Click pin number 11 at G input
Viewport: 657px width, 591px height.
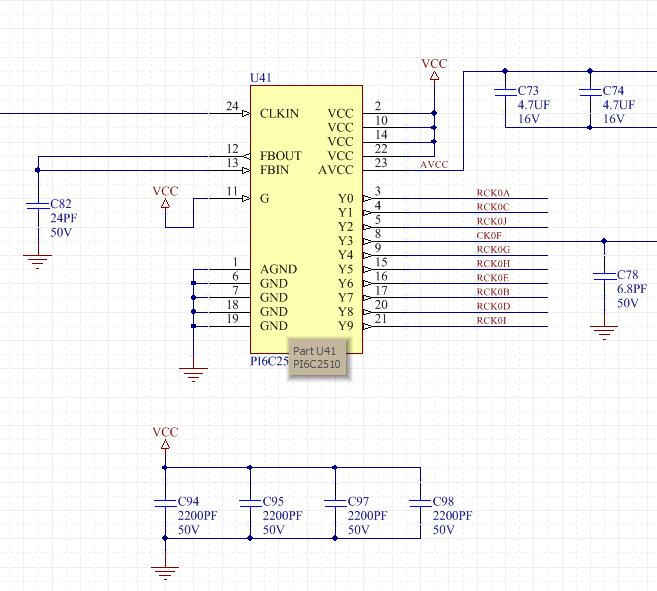coord(232,191)
